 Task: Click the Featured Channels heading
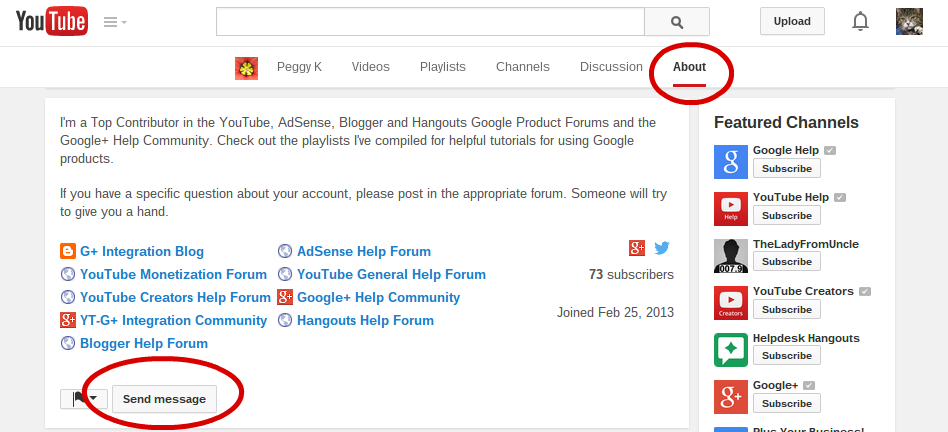[x=786, y=123]
